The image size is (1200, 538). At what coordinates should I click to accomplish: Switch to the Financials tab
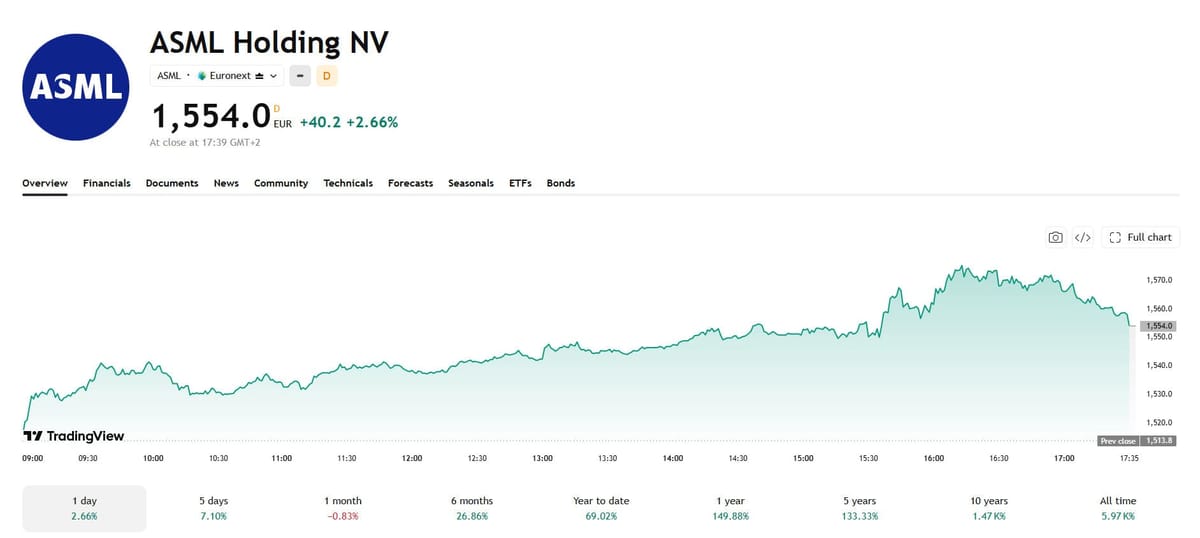tap(107, 183)
